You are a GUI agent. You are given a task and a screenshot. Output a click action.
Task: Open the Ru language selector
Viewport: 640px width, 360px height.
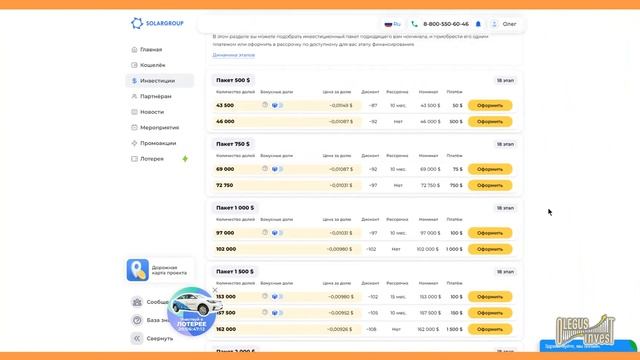tap(393, 24)
